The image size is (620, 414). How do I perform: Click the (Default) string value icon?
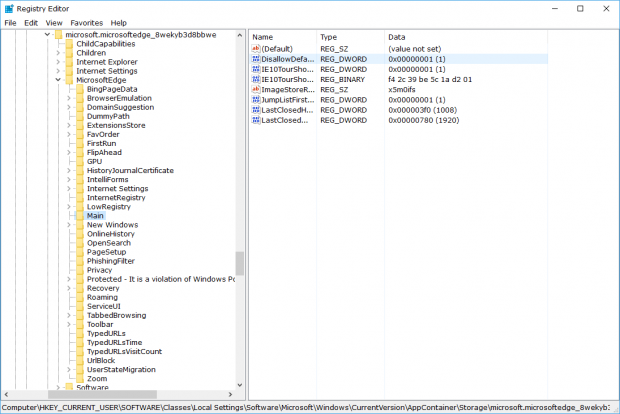tap(255, 48)
